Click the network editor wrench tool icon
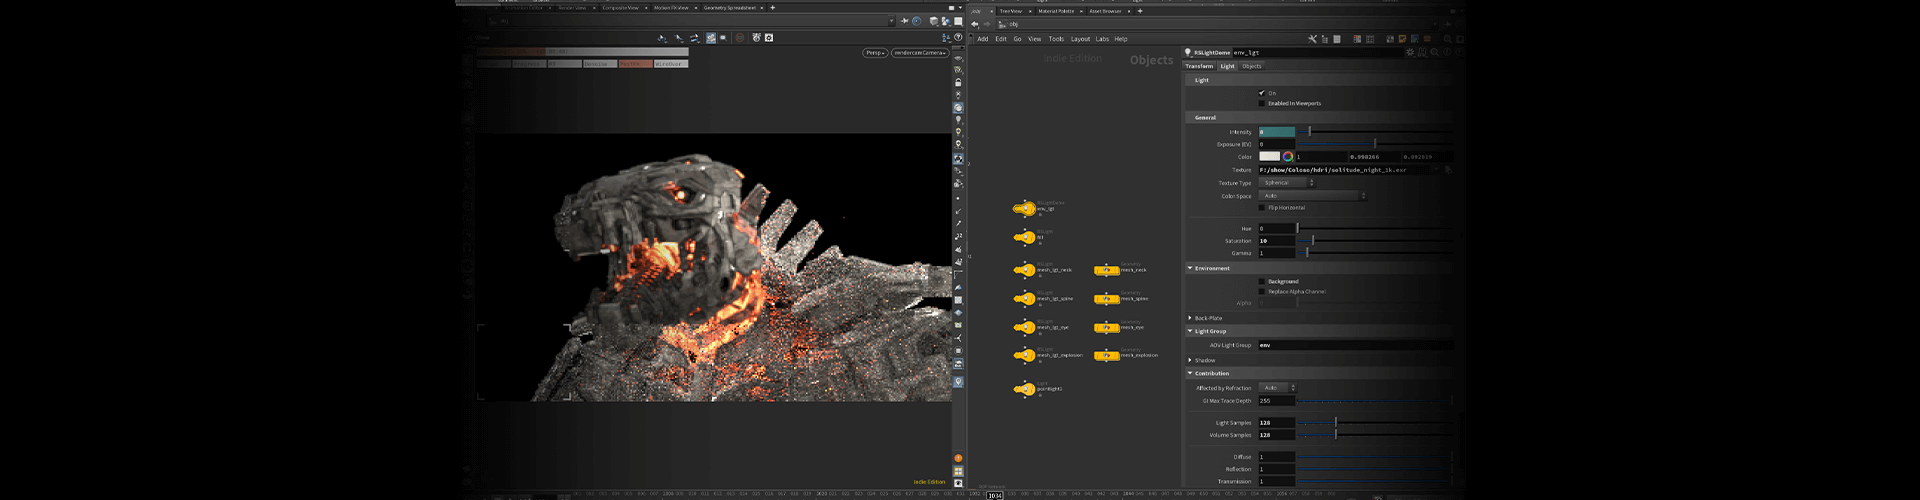Screen dimensions: 1920x500 (x=1313, y=39)
